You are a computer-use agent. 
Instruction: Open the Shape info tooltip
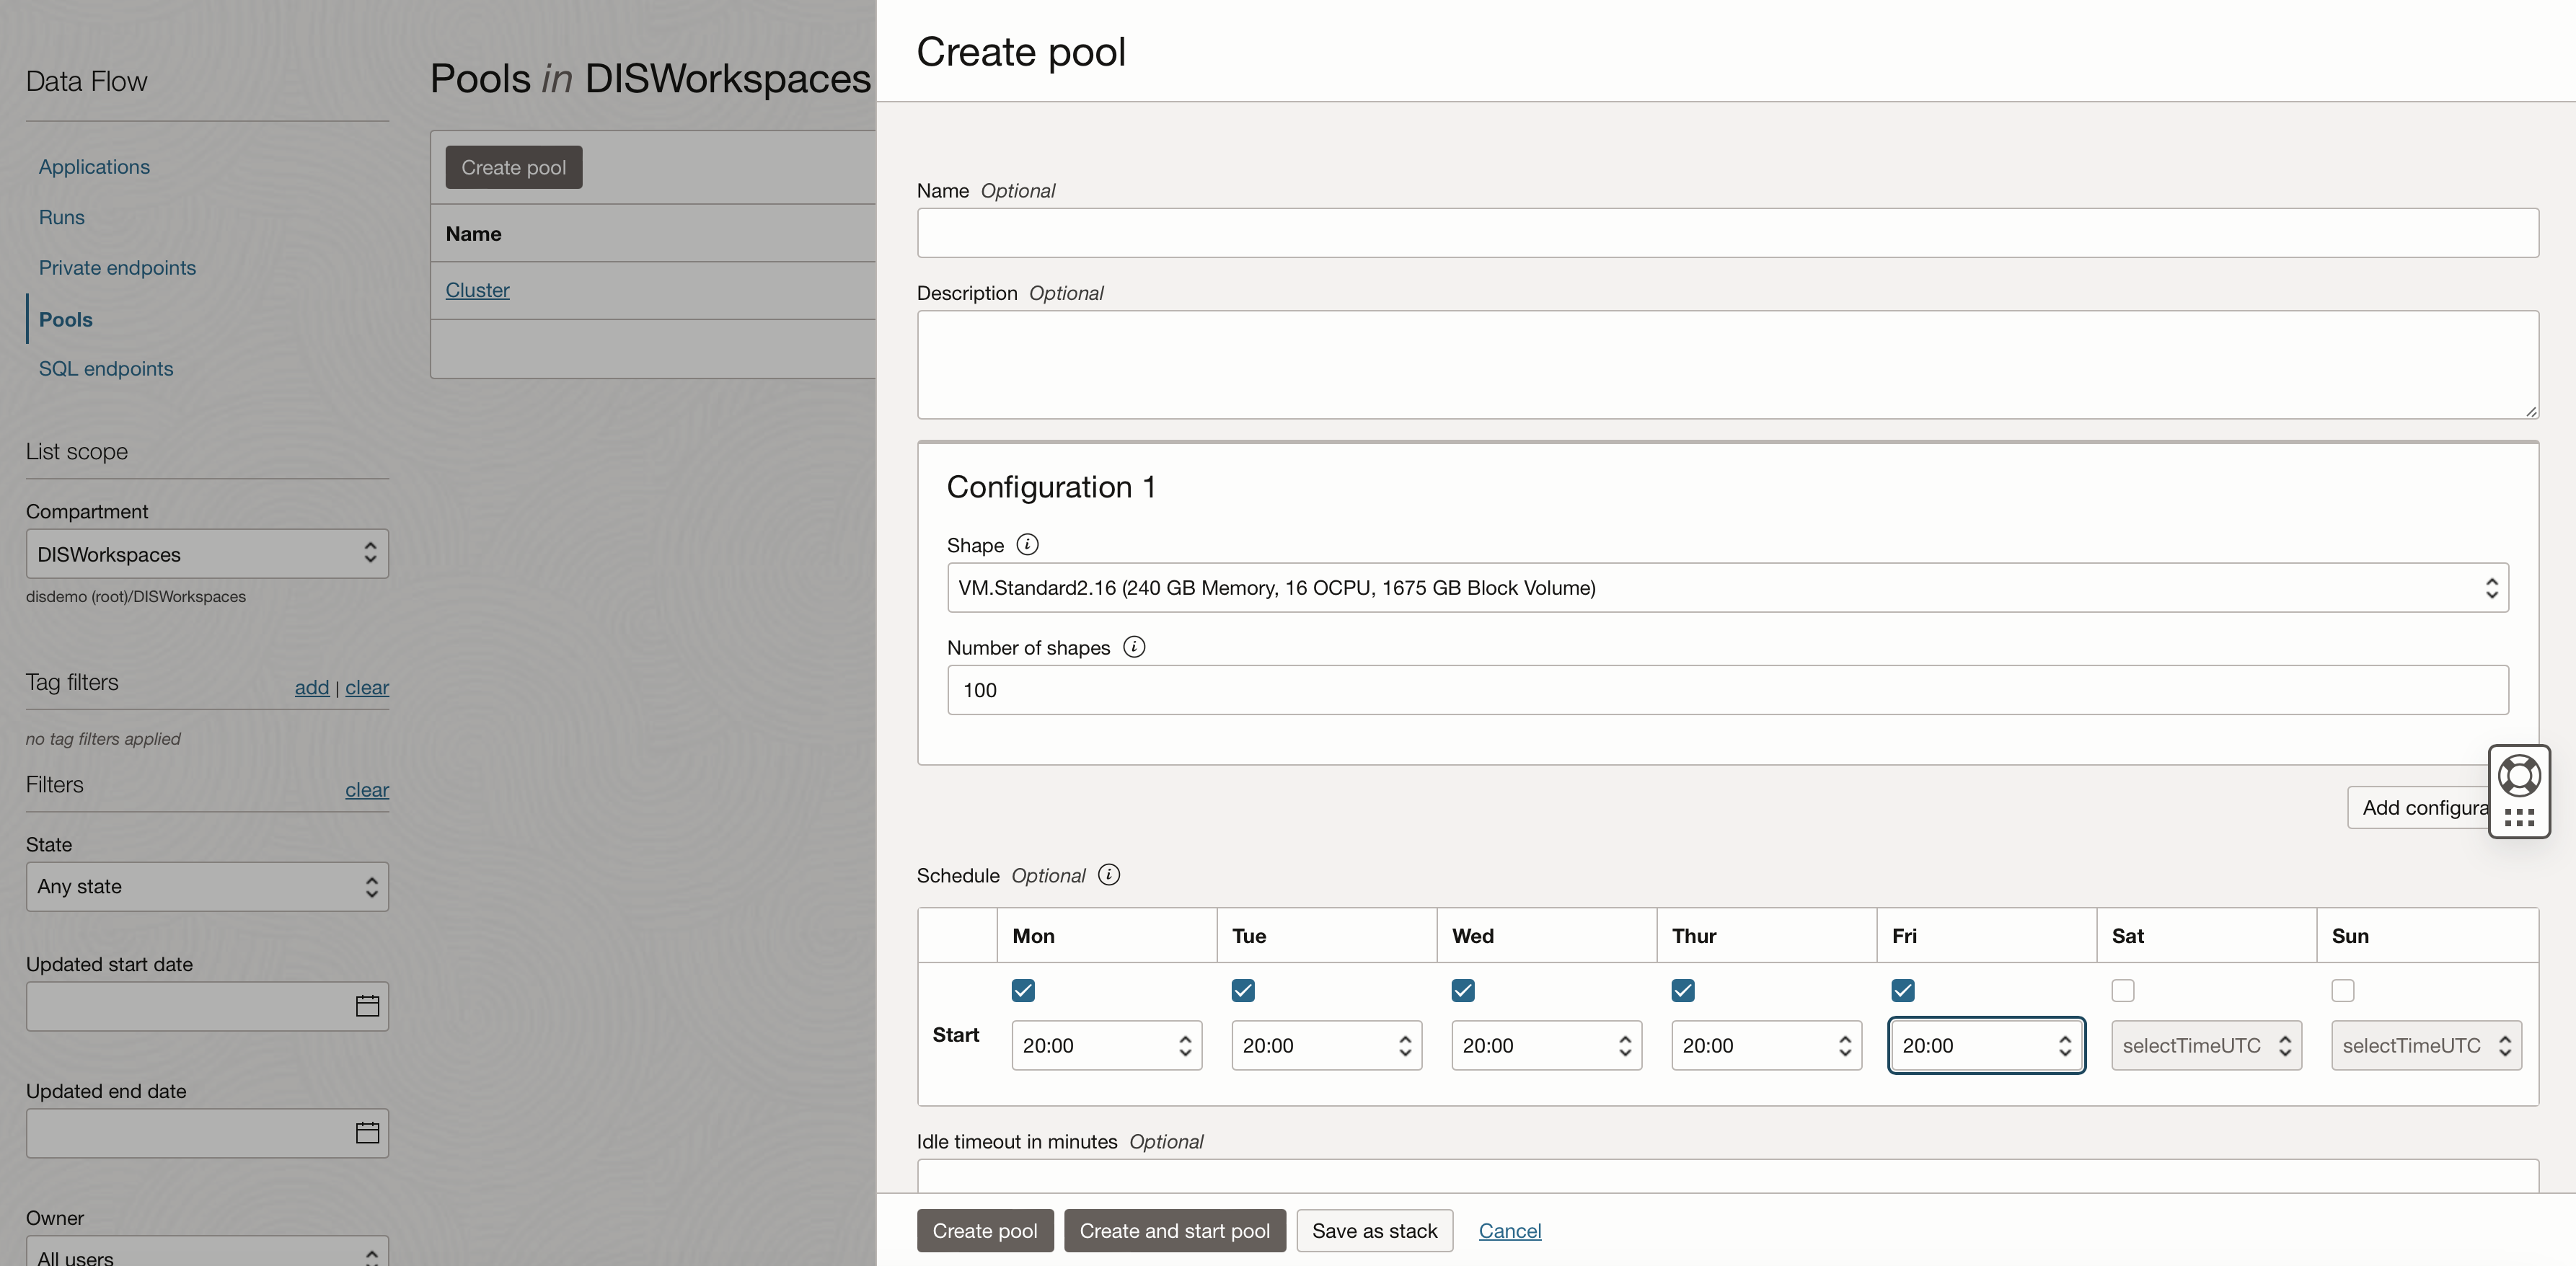point(1027,545)
